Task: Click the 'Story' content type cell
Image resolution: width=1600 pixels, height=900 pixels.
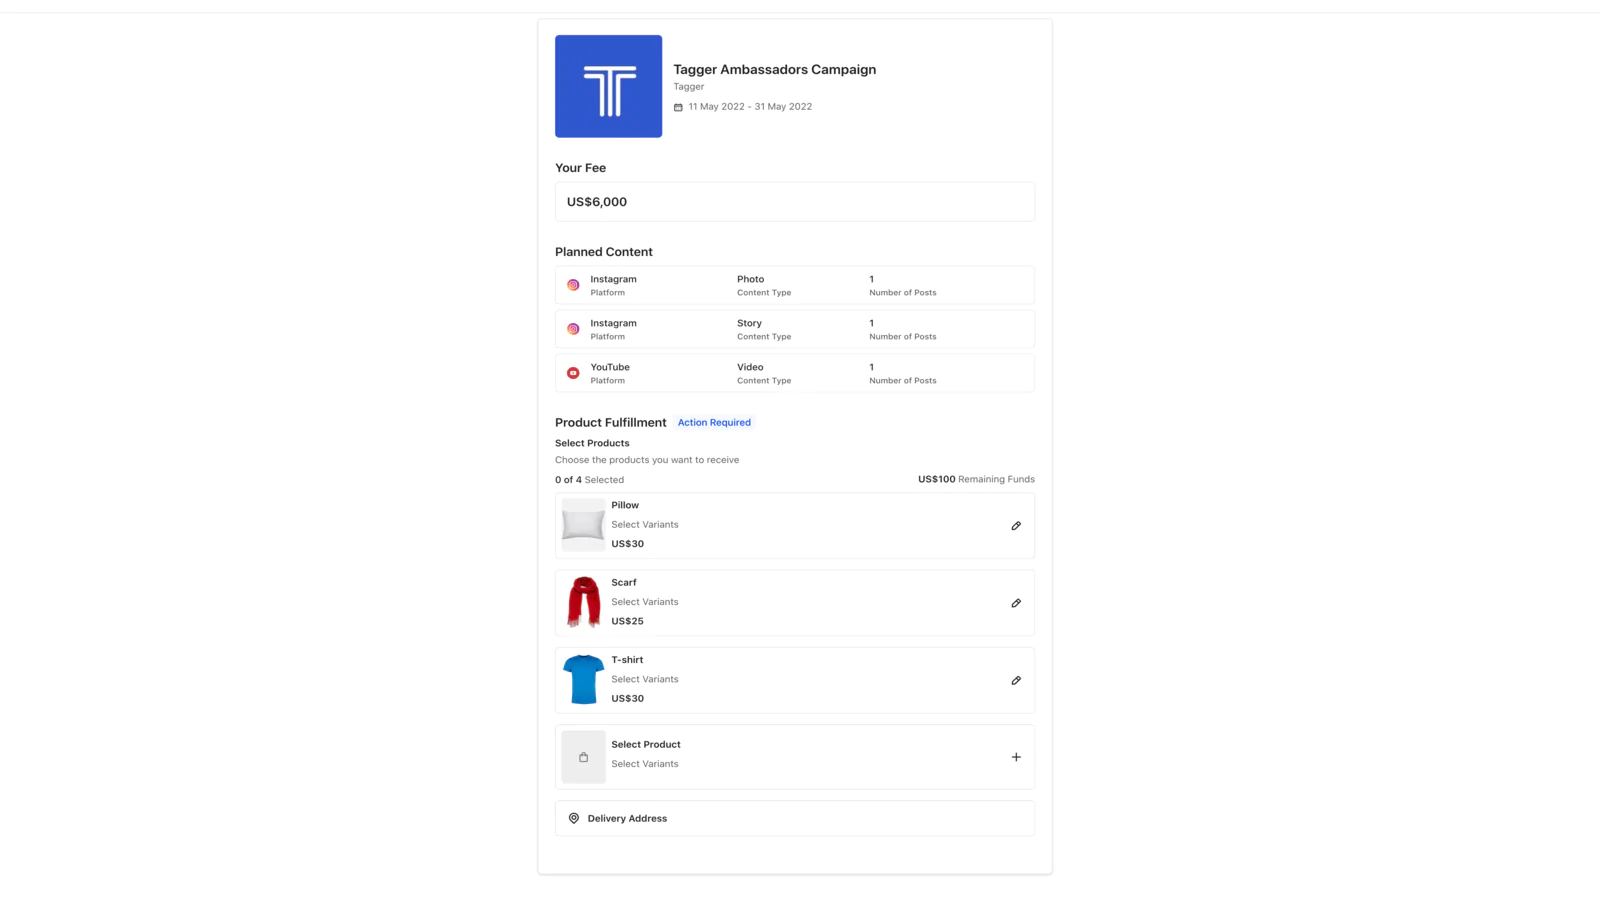Action: pos(764,329)
